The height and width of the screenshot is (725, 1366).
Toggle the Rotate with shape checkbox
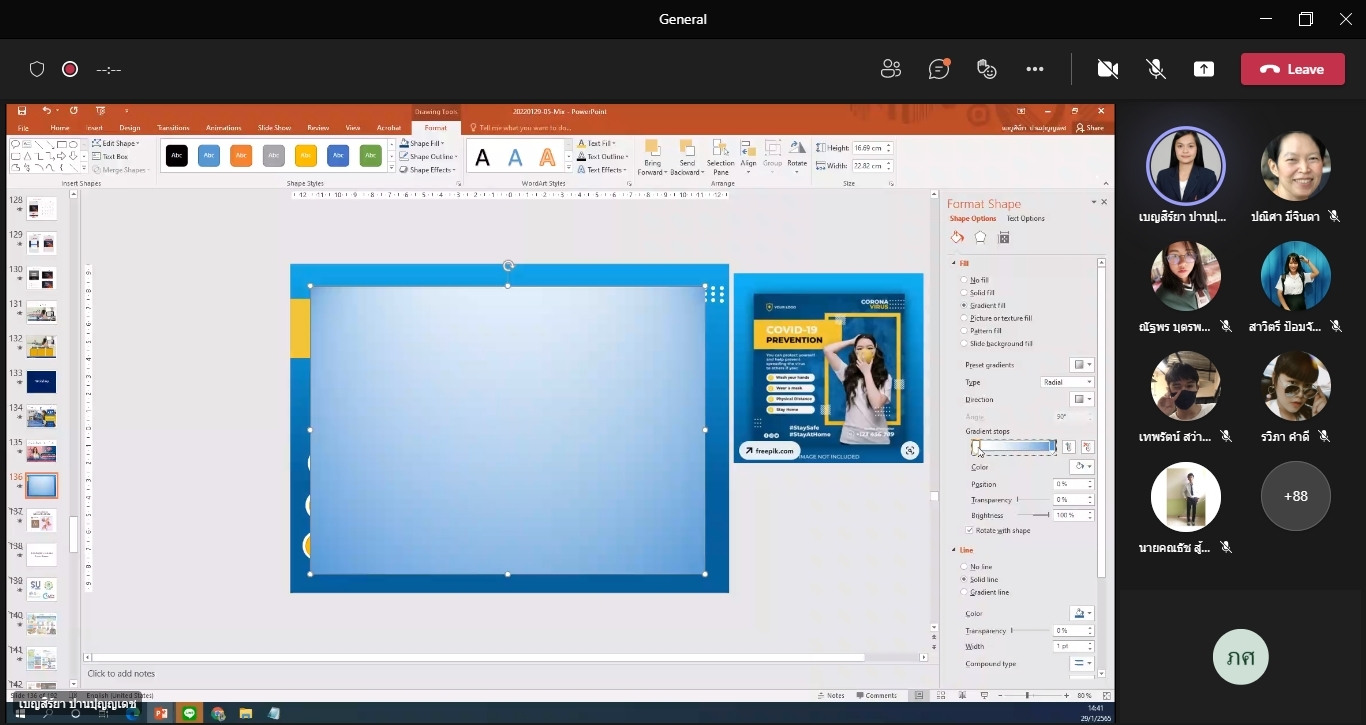coord(969,530)
